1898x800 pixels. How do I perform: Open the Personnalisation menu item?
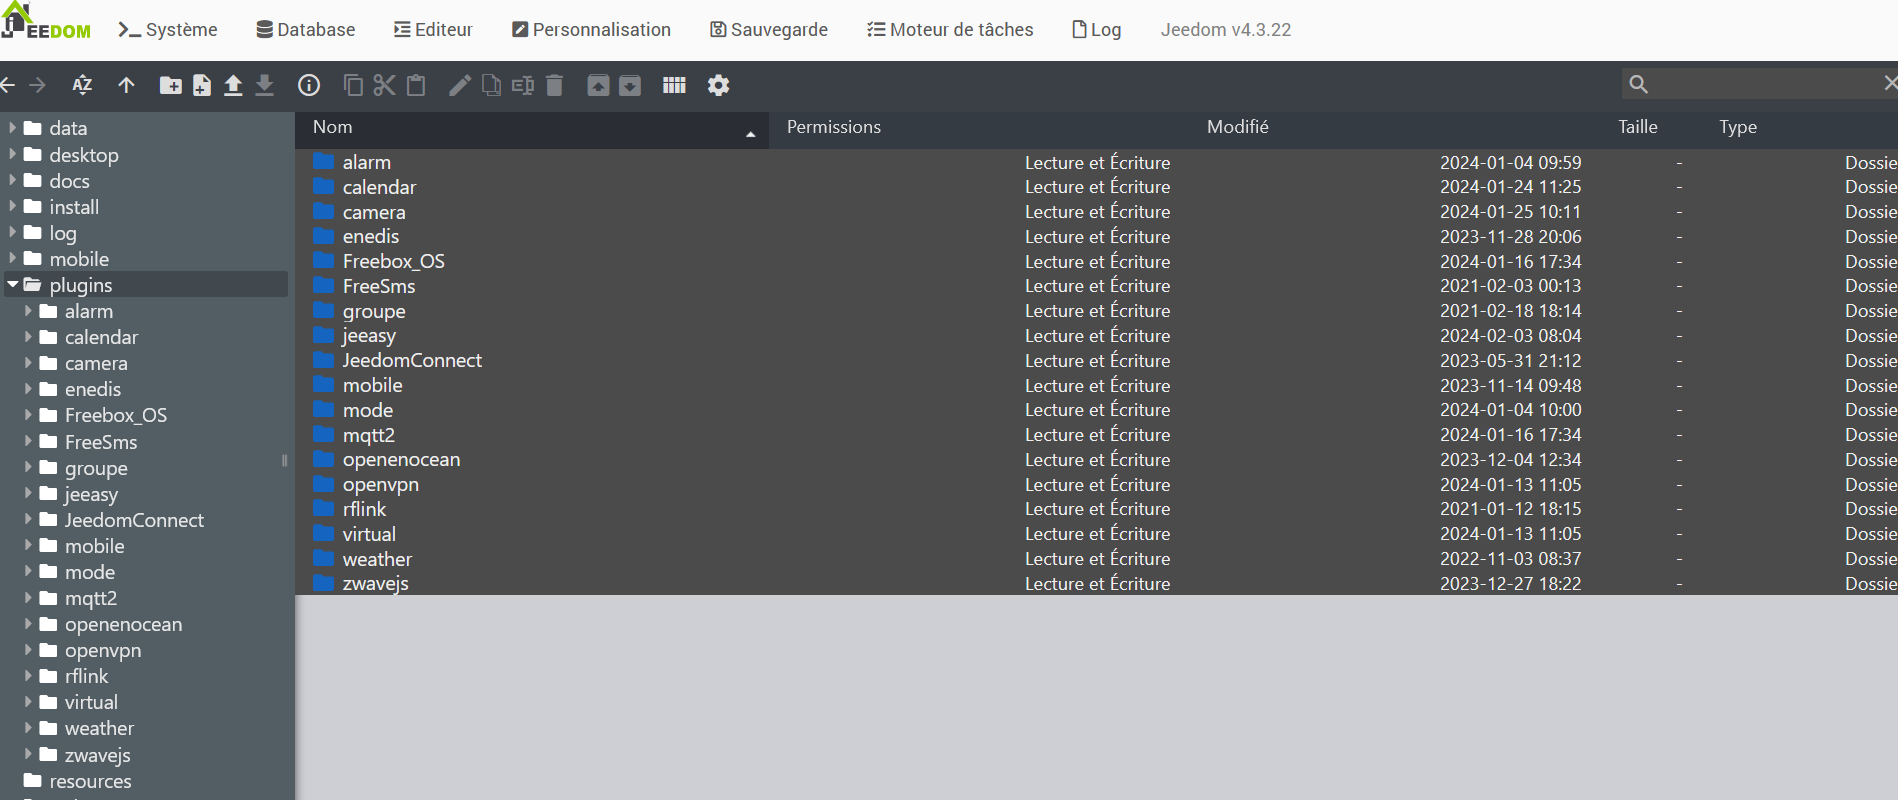(591, 30)
